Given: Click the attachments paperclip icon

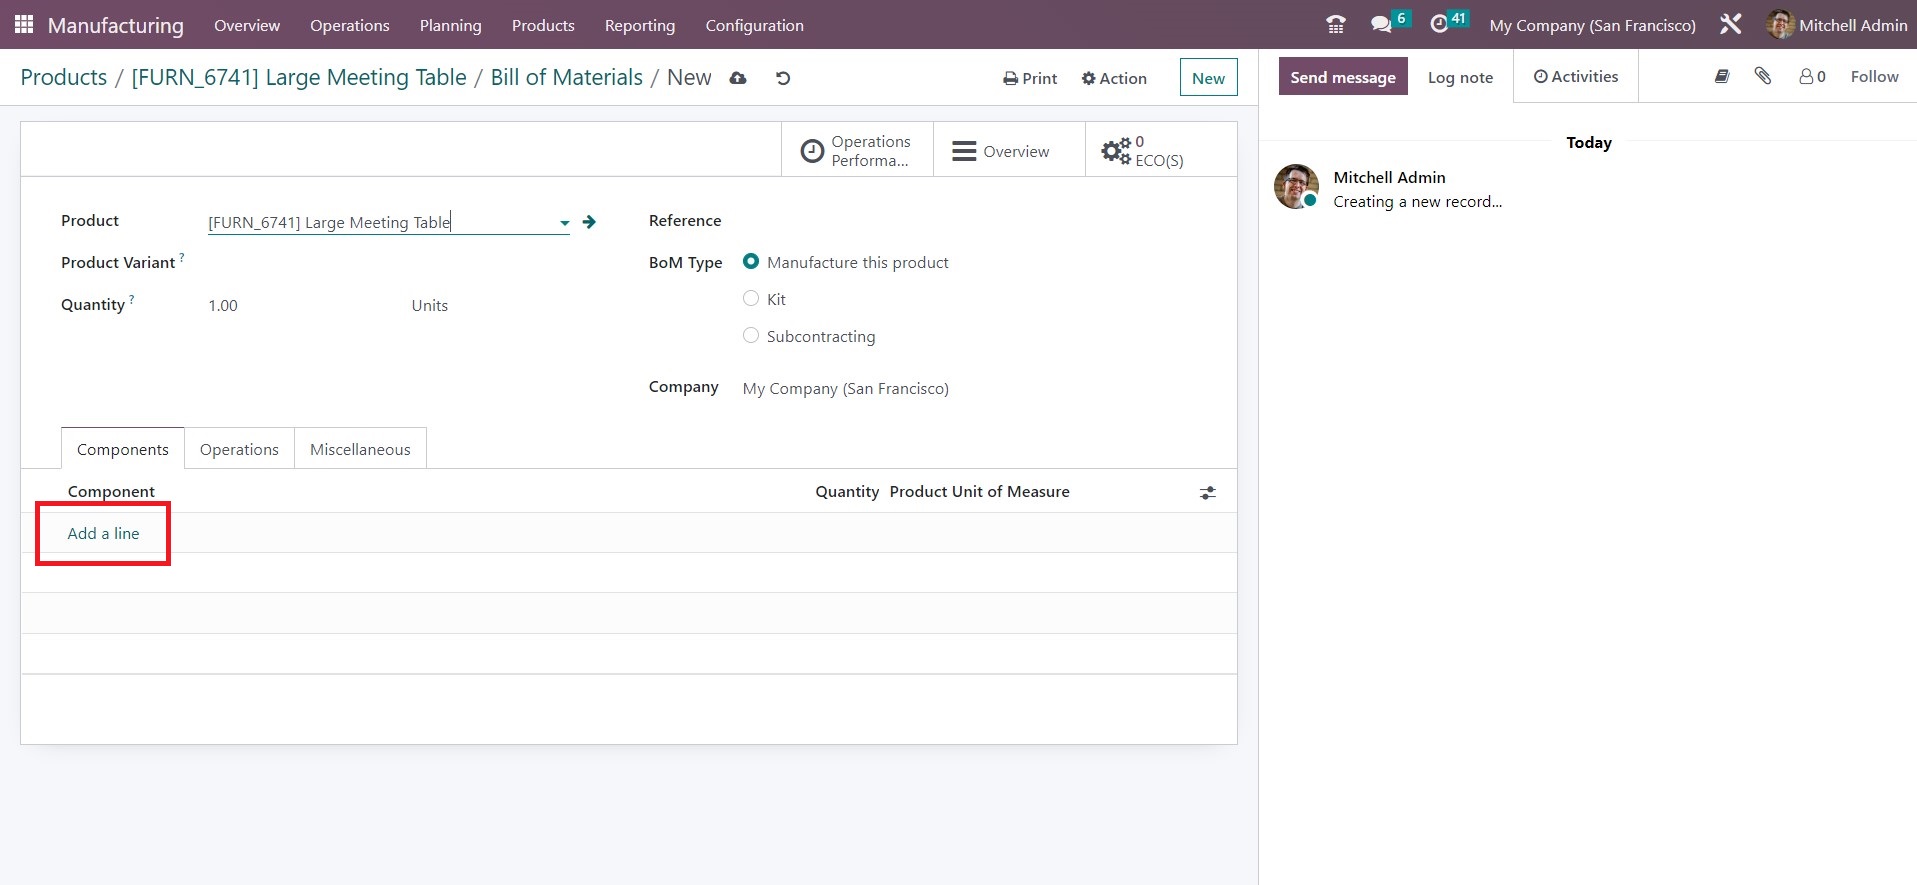Looking at the screenshot, I should point(1762,76).
